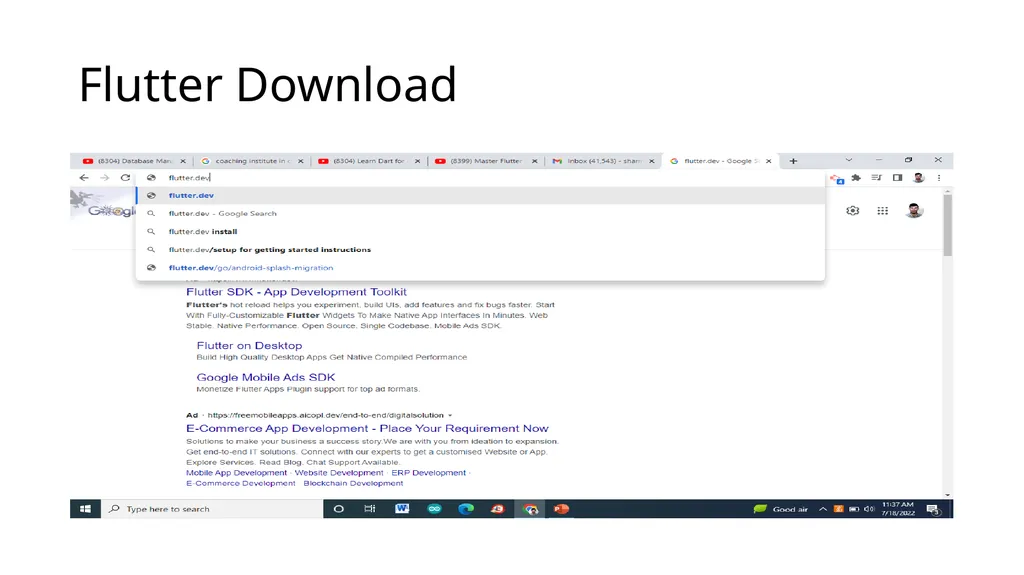Image resolution: width=1024 pixels, height=575 pixels.
Task: Click the Google doodle logo
Action: 104,205
